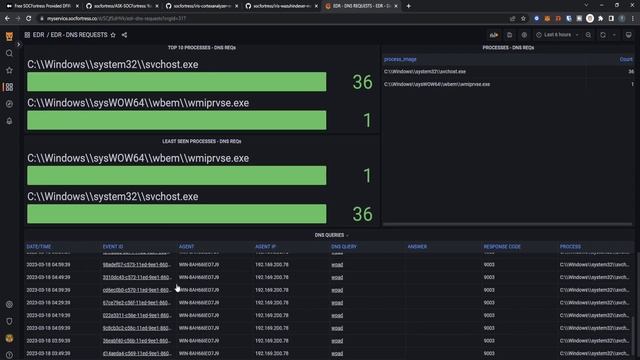Click svchost.exe bar in Top 10 Processes panel
This screenshot has height=360, width=640.
click(177, 82)
